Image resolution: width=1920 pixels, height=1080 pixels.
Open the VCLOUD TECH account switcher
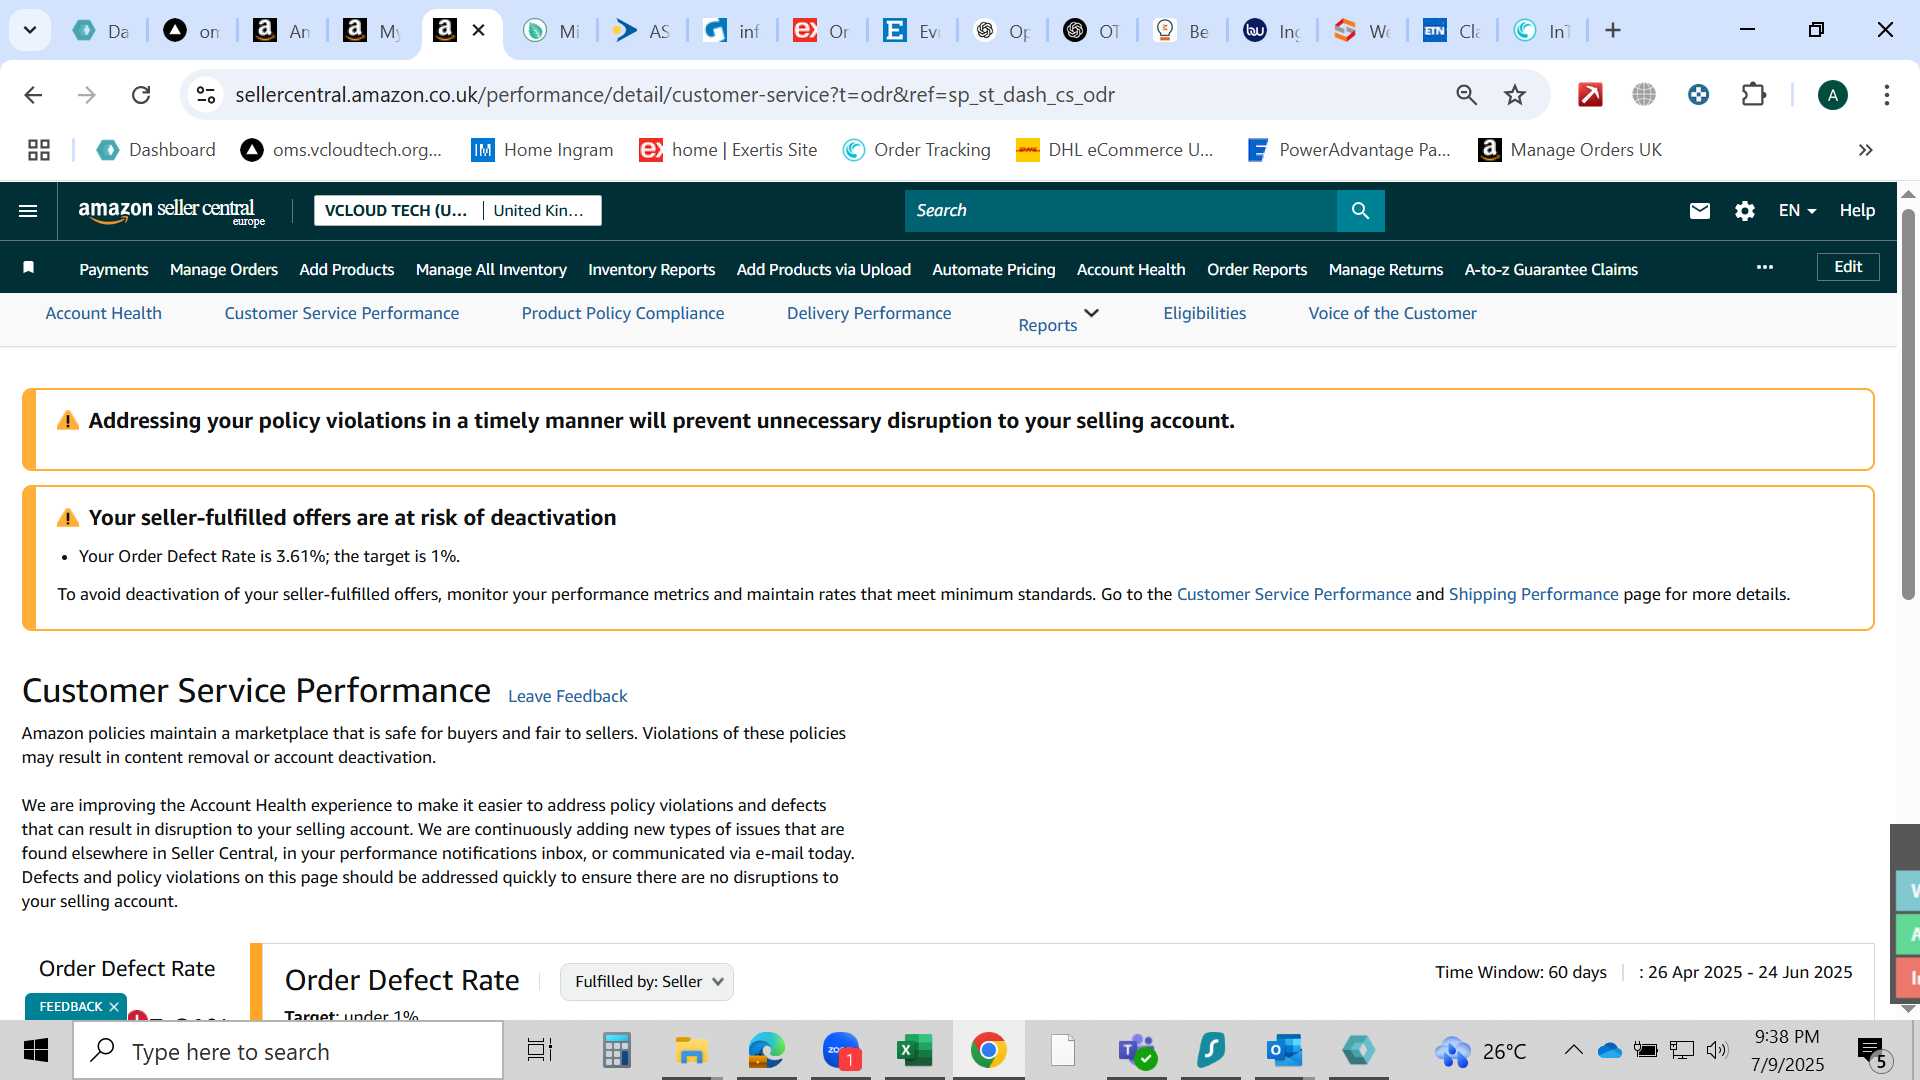457,211
